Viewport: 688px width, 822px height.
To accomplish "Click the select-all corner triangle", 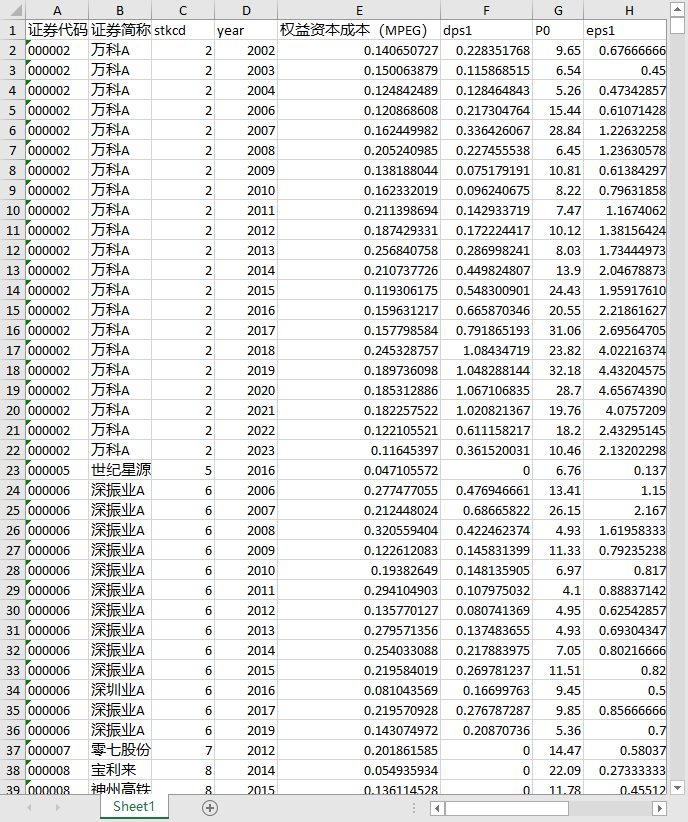I will [13, 10].
